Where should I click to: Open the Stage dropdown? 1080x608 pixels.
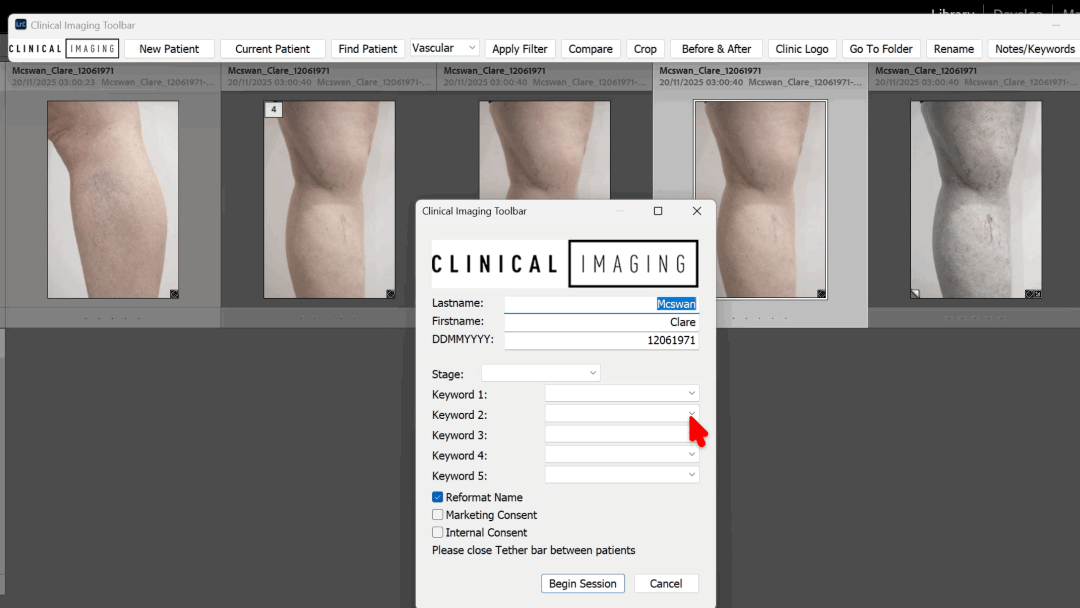coord(541,373)
